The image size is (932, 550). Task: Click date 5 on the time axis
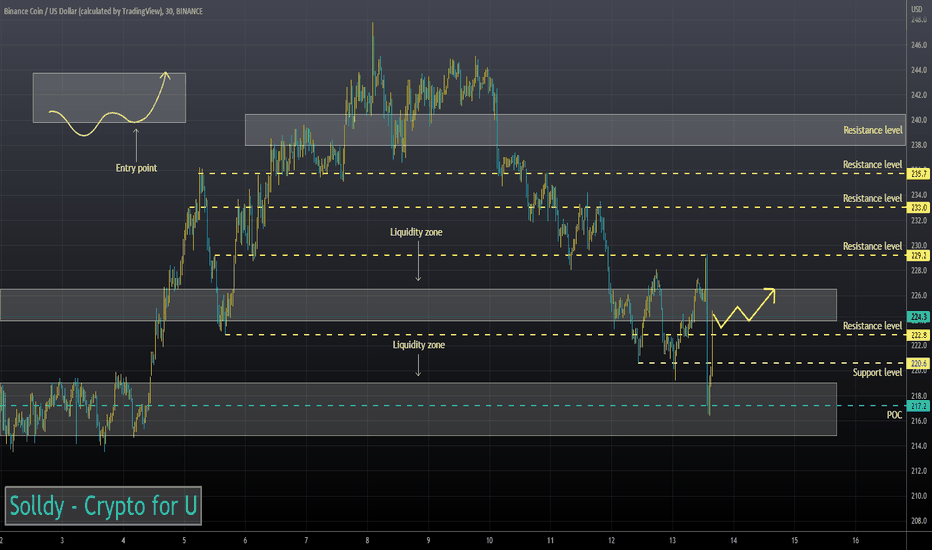(x=184, y=540)
